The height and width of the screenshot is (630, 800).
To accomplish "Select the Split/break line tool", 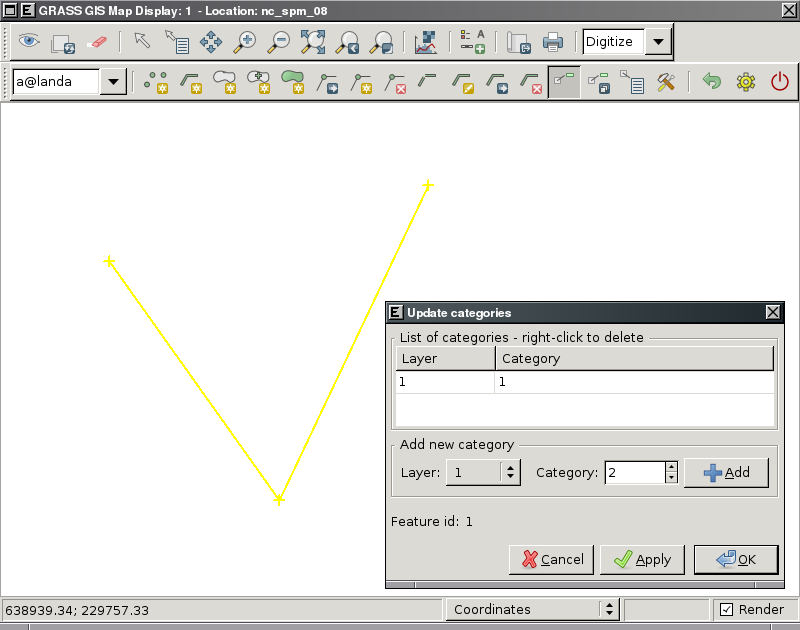I will pos(427,81).
